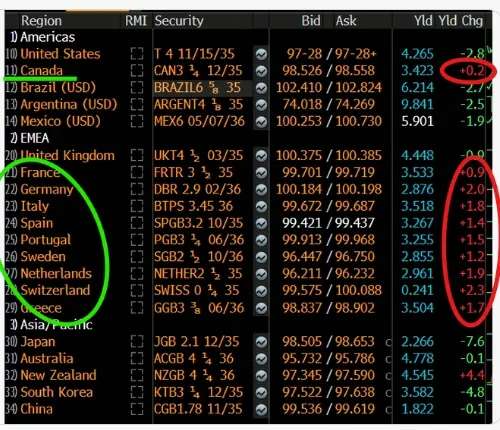Open the Canada region row
This screenshot has width=500, height=430.
pyautogui.click(x=42, y=71)
